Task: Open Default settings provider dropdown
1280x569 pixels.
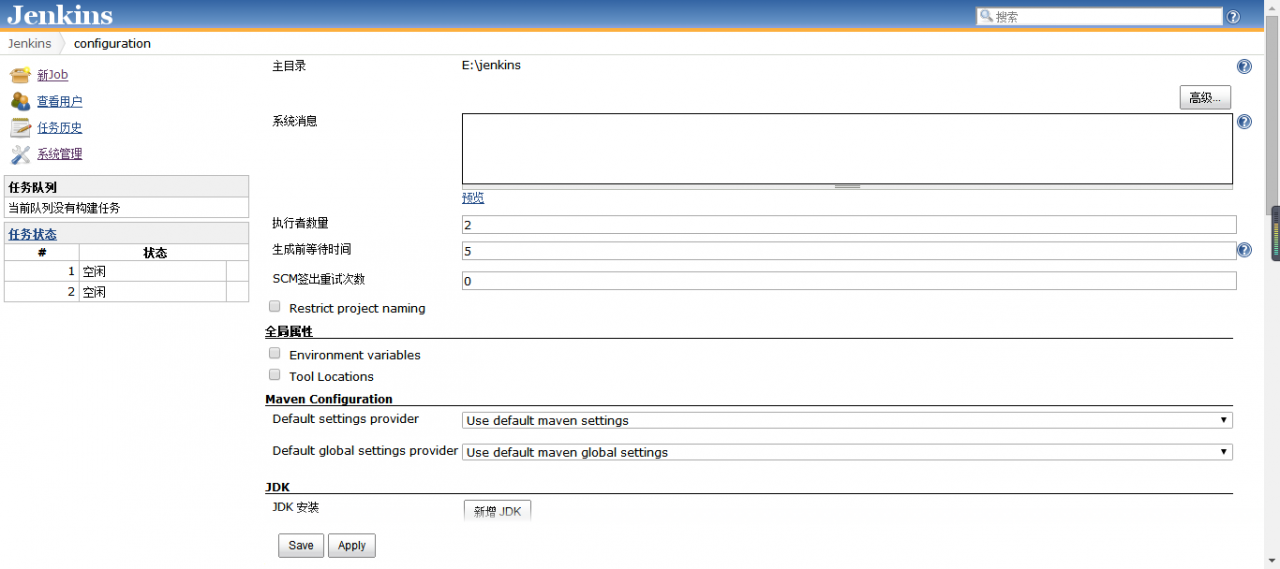Action: (x=847, y=420)
